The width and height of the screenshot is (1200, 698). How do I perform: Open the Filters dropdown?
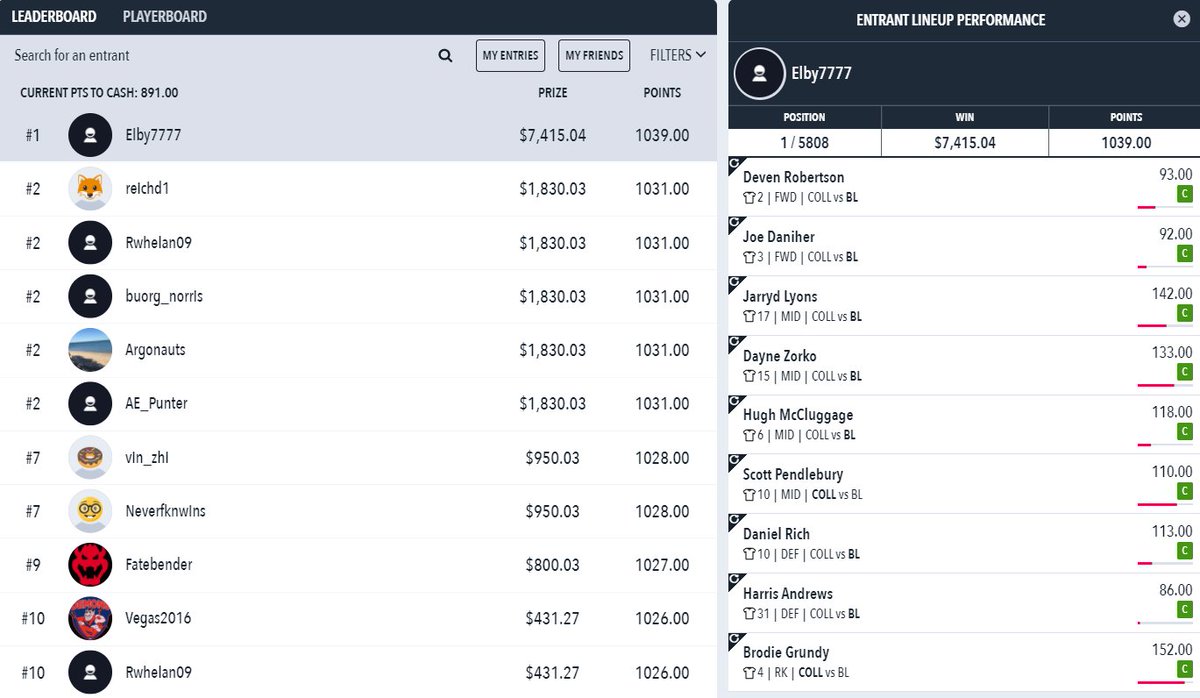tap(678, 55)
